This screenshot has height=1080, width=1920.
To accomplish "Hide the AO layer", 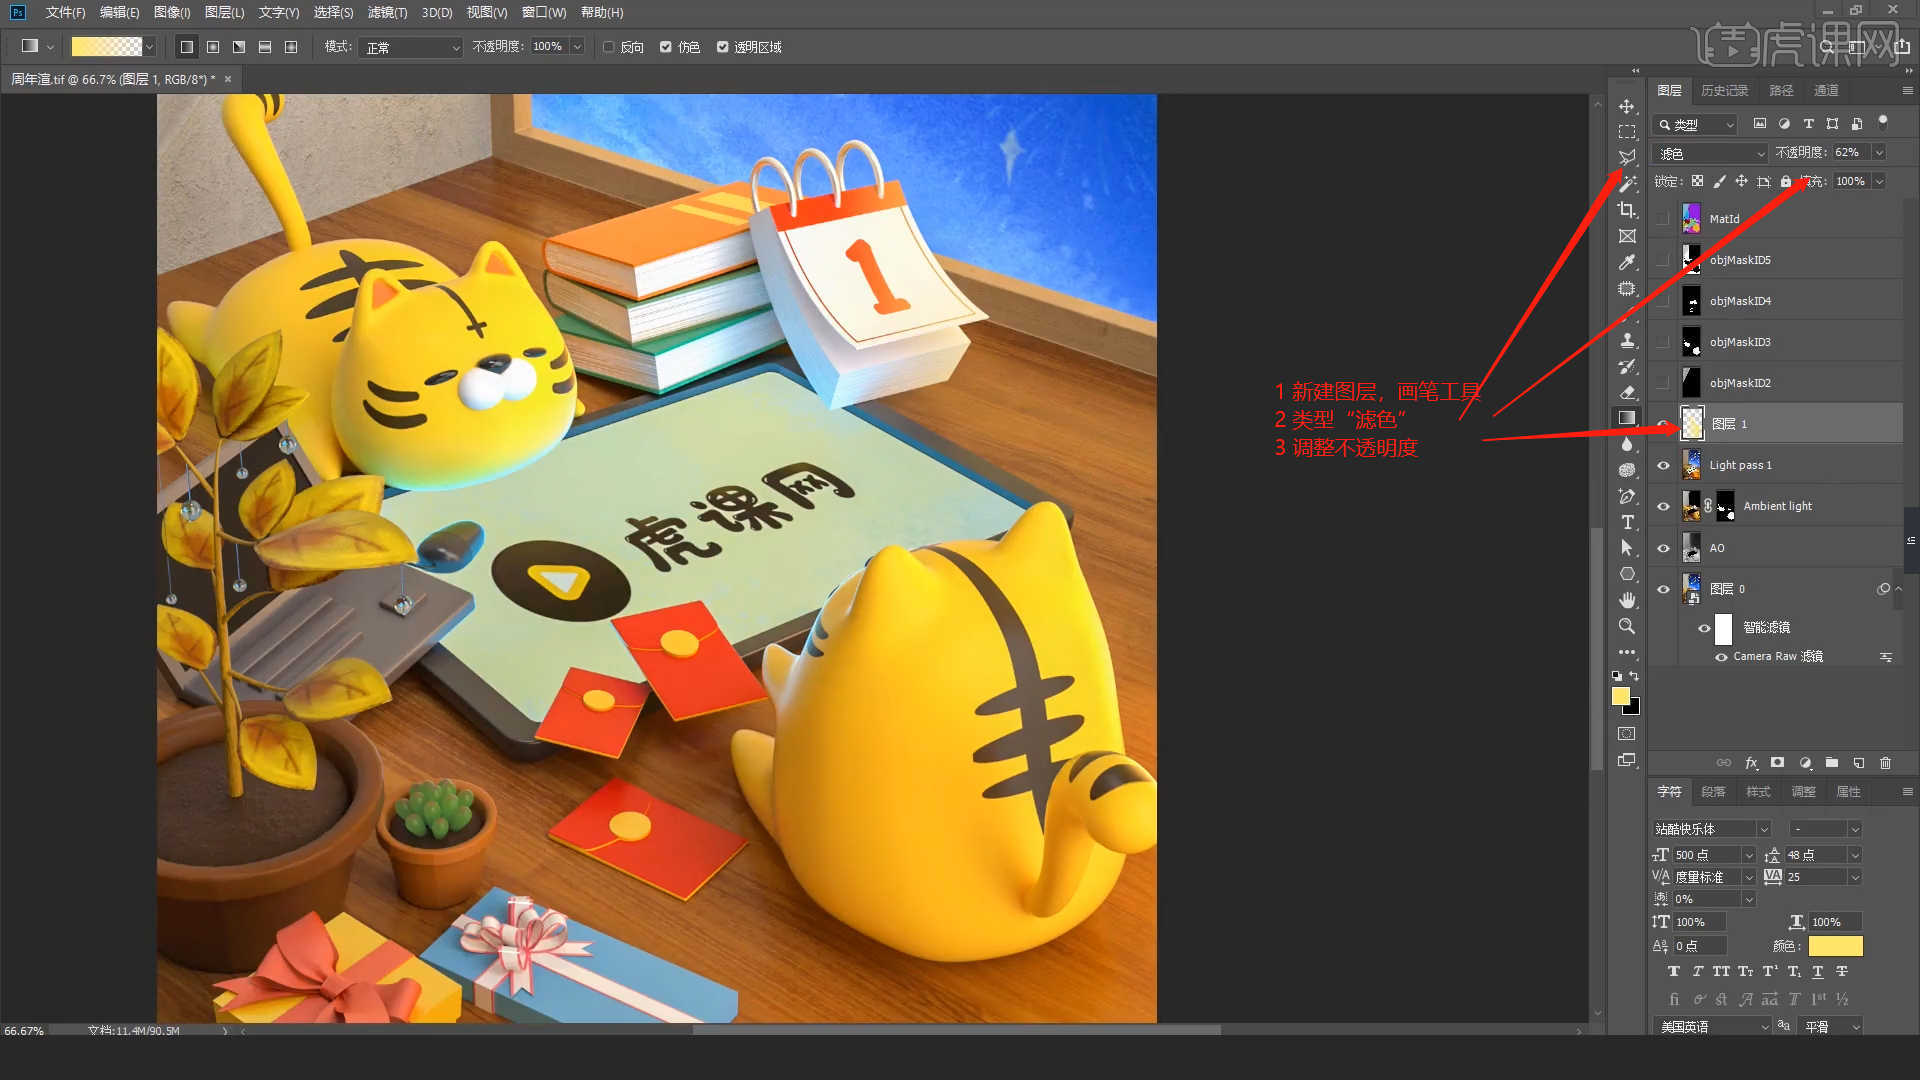I will point(1663,548).
